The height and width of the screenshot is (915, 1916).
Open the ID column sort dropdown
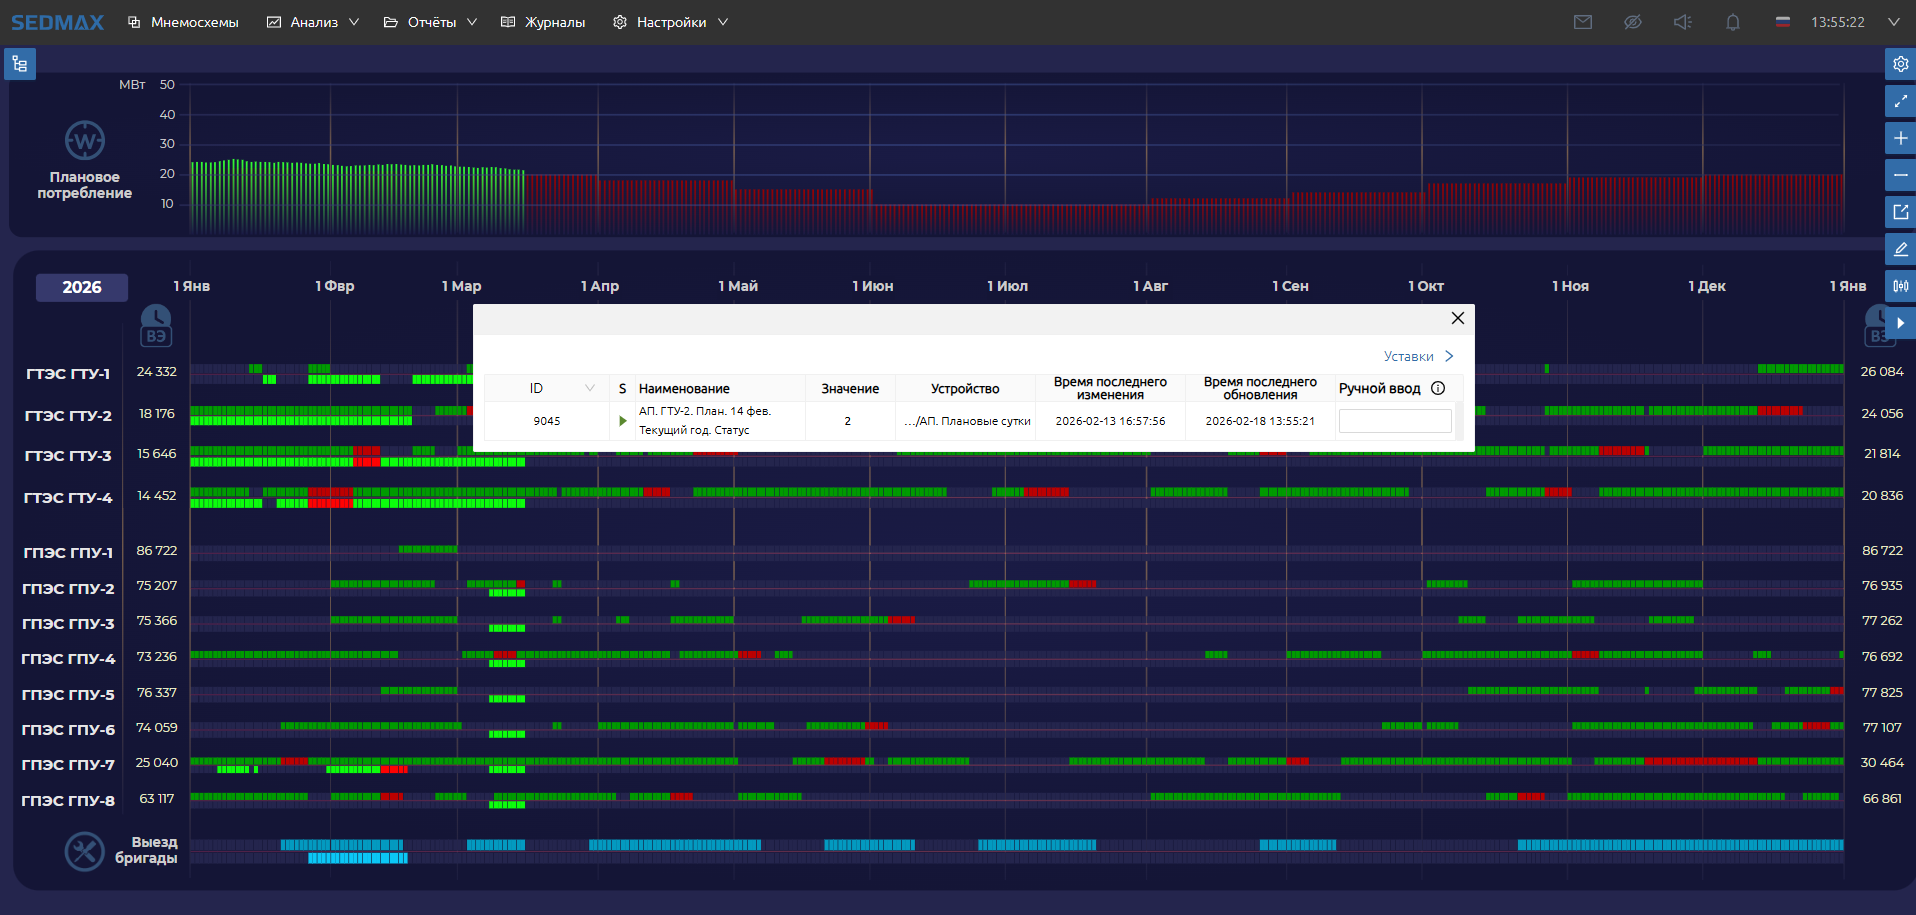pyautogui.click(x=589, y=388)
